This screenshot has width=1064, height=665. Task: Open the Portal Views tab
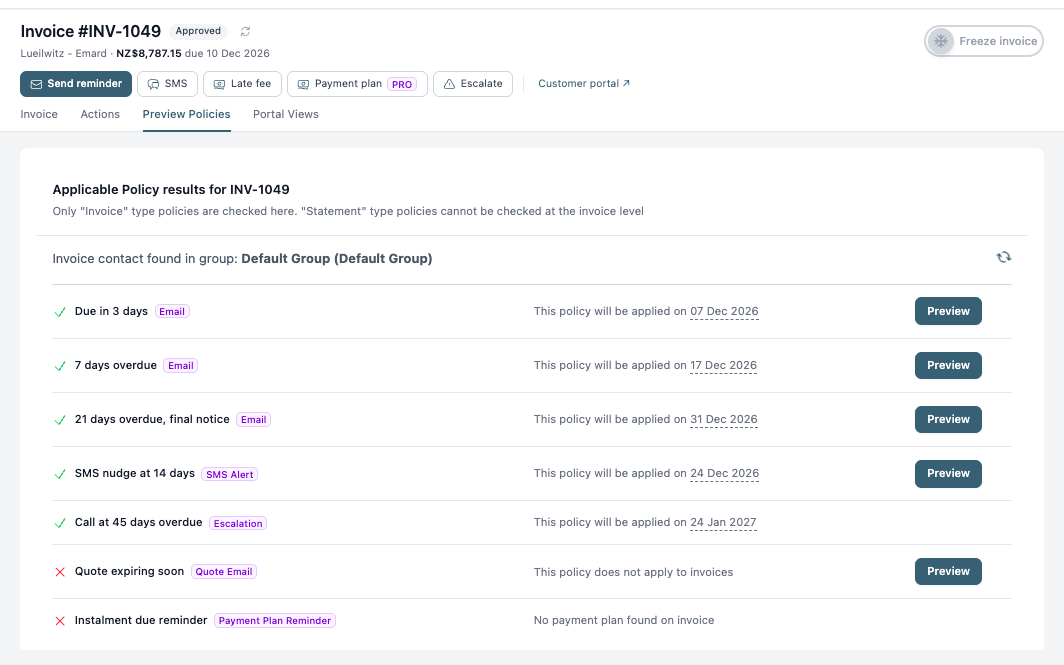(286, 114)
